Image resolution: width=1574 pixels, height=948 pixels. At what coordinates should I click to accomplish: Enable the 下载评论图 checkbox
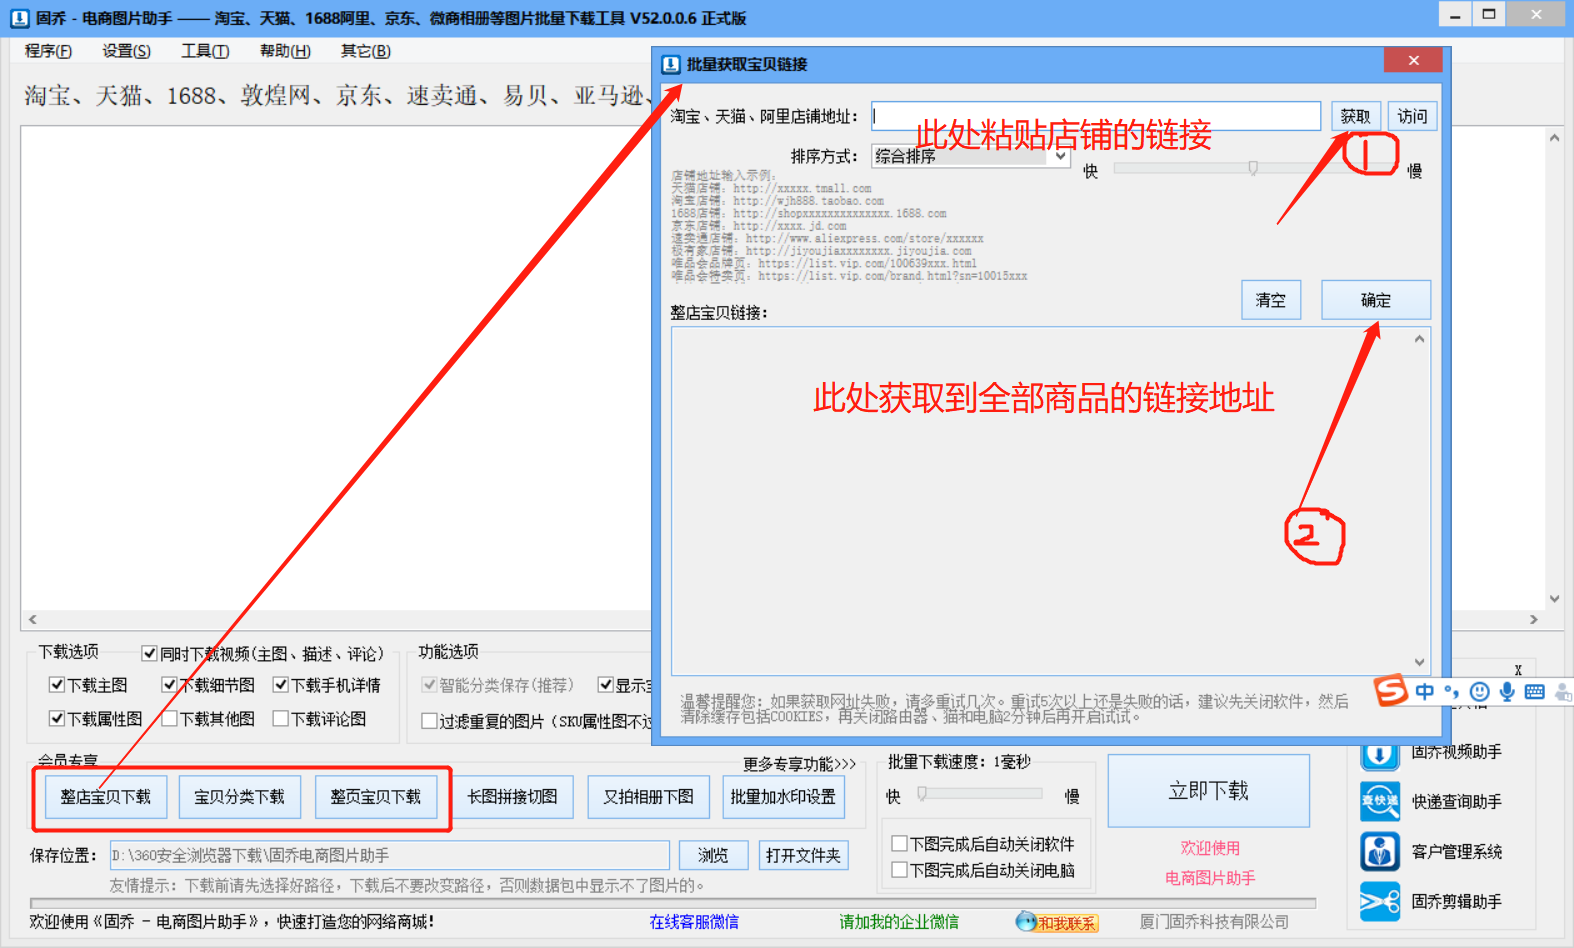pyautogui.click(x=281, y=719)
